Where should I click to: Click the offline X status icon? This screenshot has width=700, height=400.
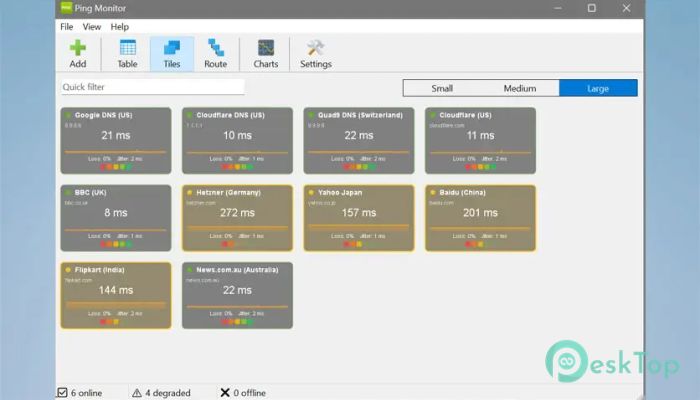coord(225,393)
